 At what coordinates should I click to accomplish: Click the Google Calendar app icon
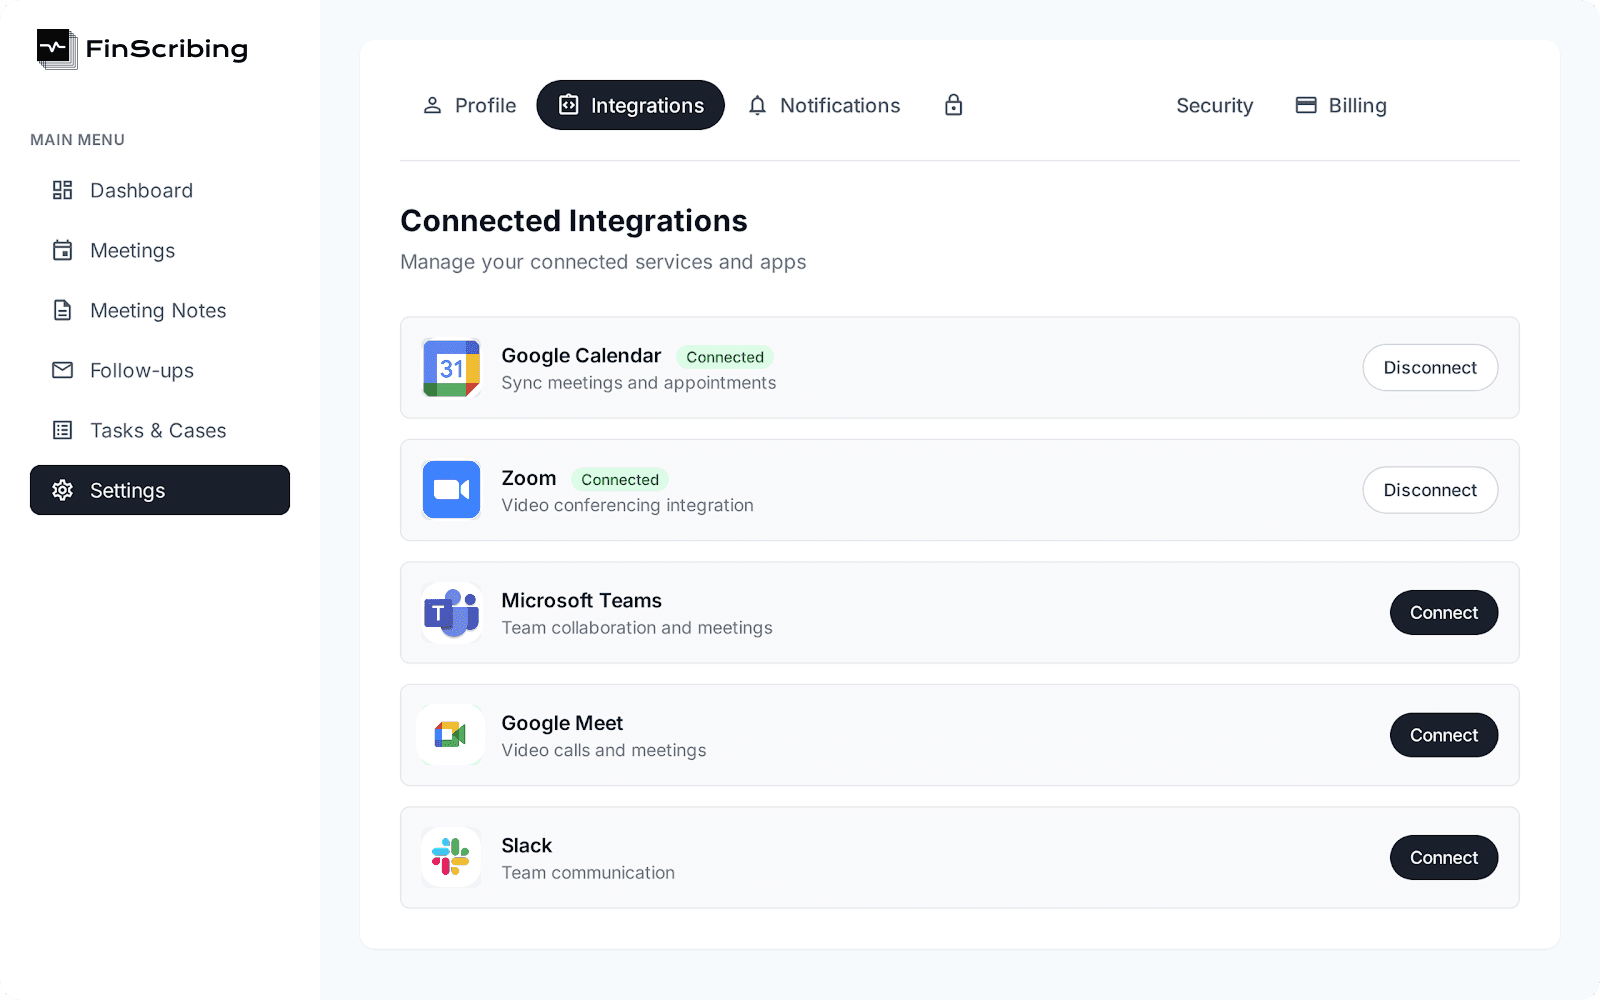tap(451, 368)
